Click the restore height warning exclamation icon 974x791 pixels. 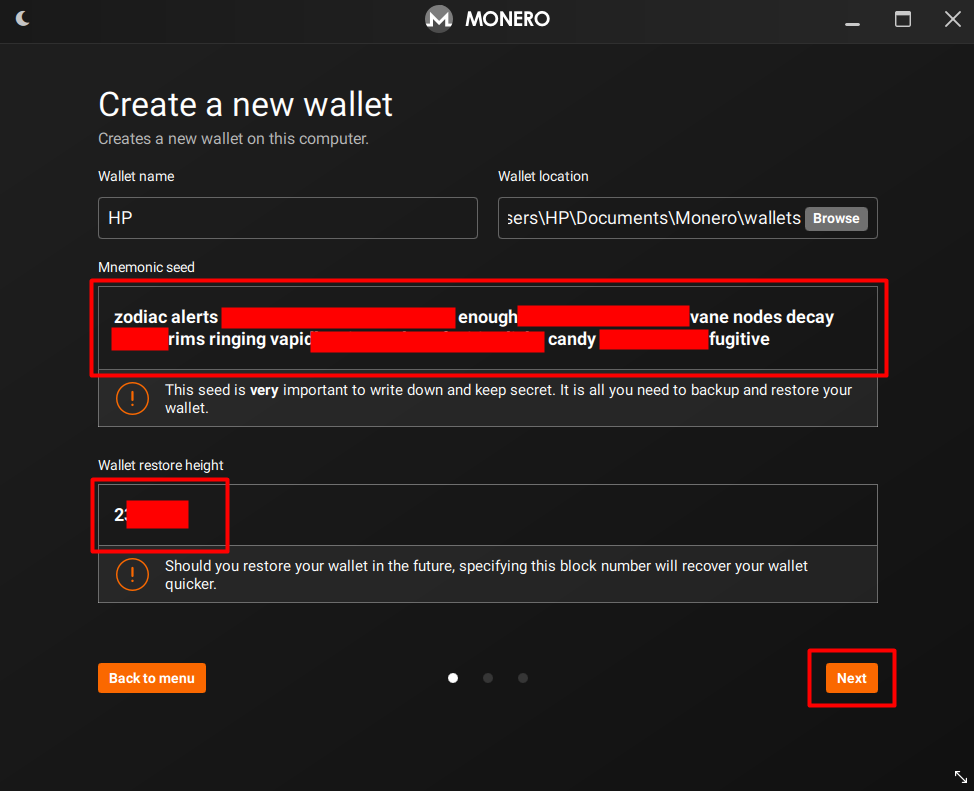pos(132,574)
